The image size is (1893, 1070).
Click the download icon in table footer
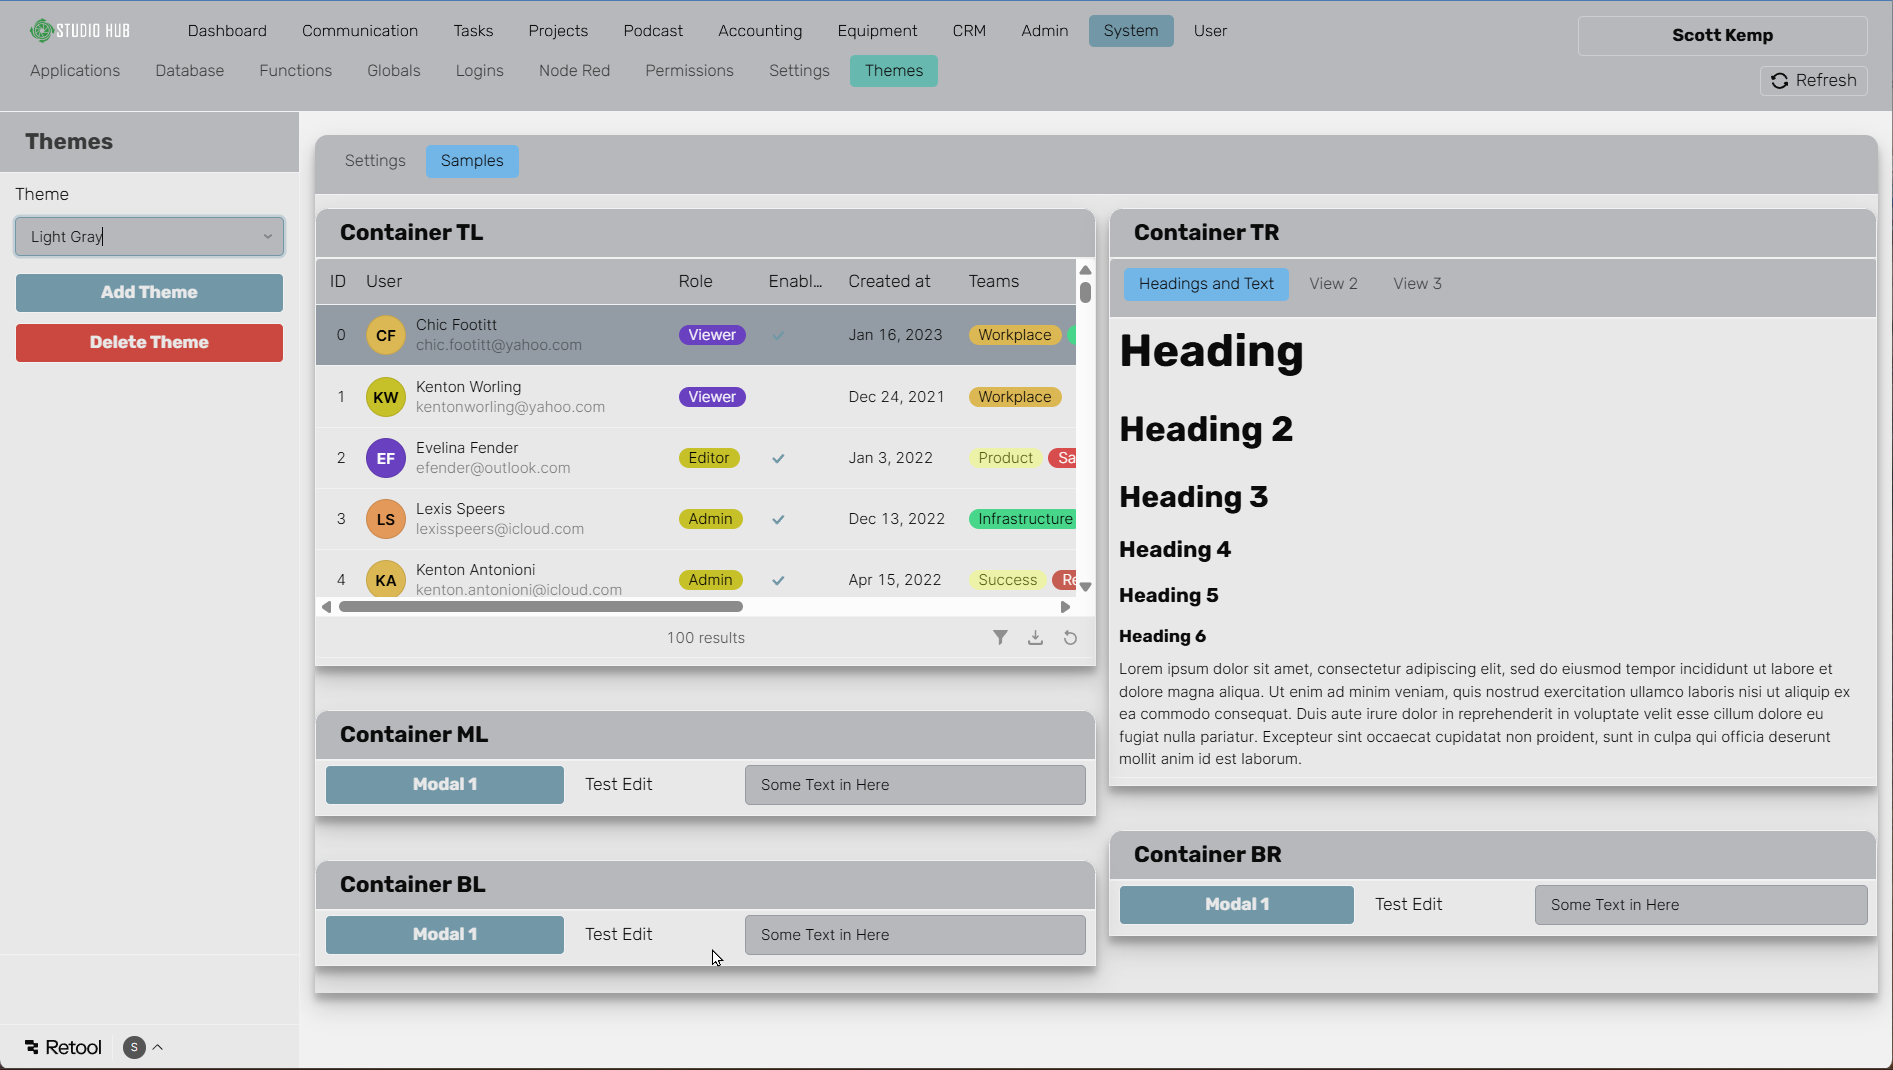tap(1035, 638)
